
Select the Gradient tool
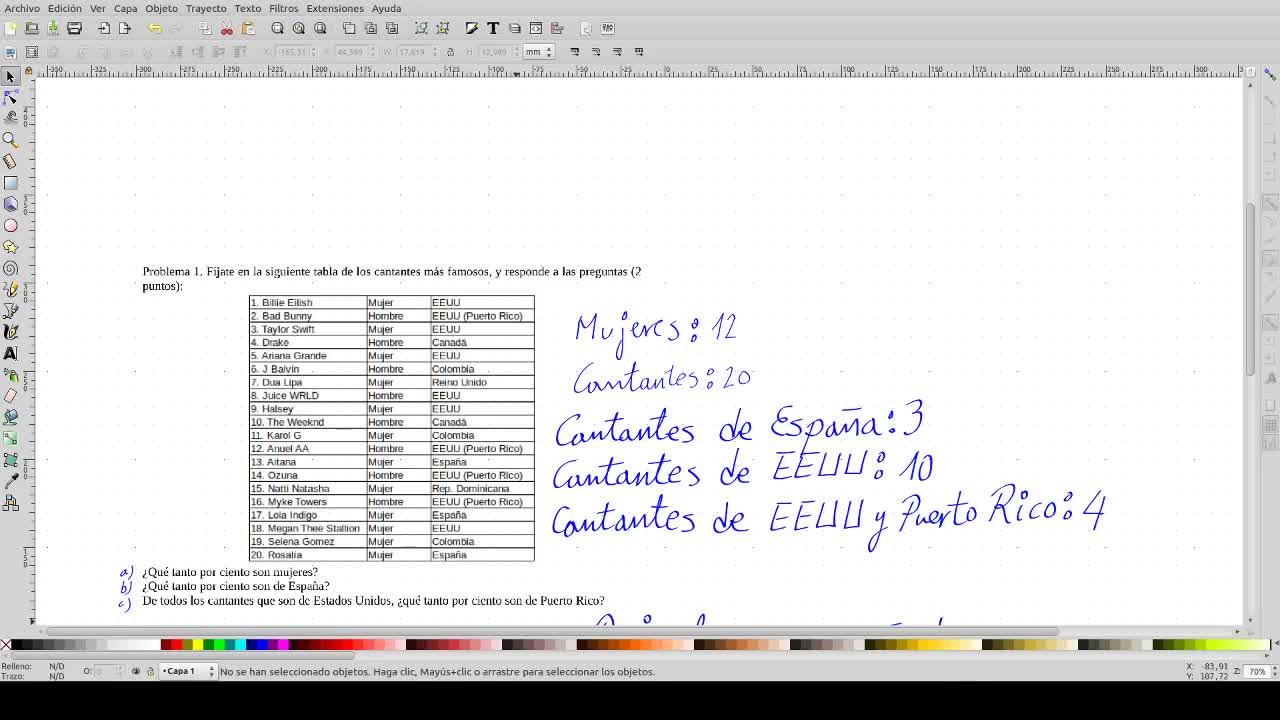pos(11,439)
